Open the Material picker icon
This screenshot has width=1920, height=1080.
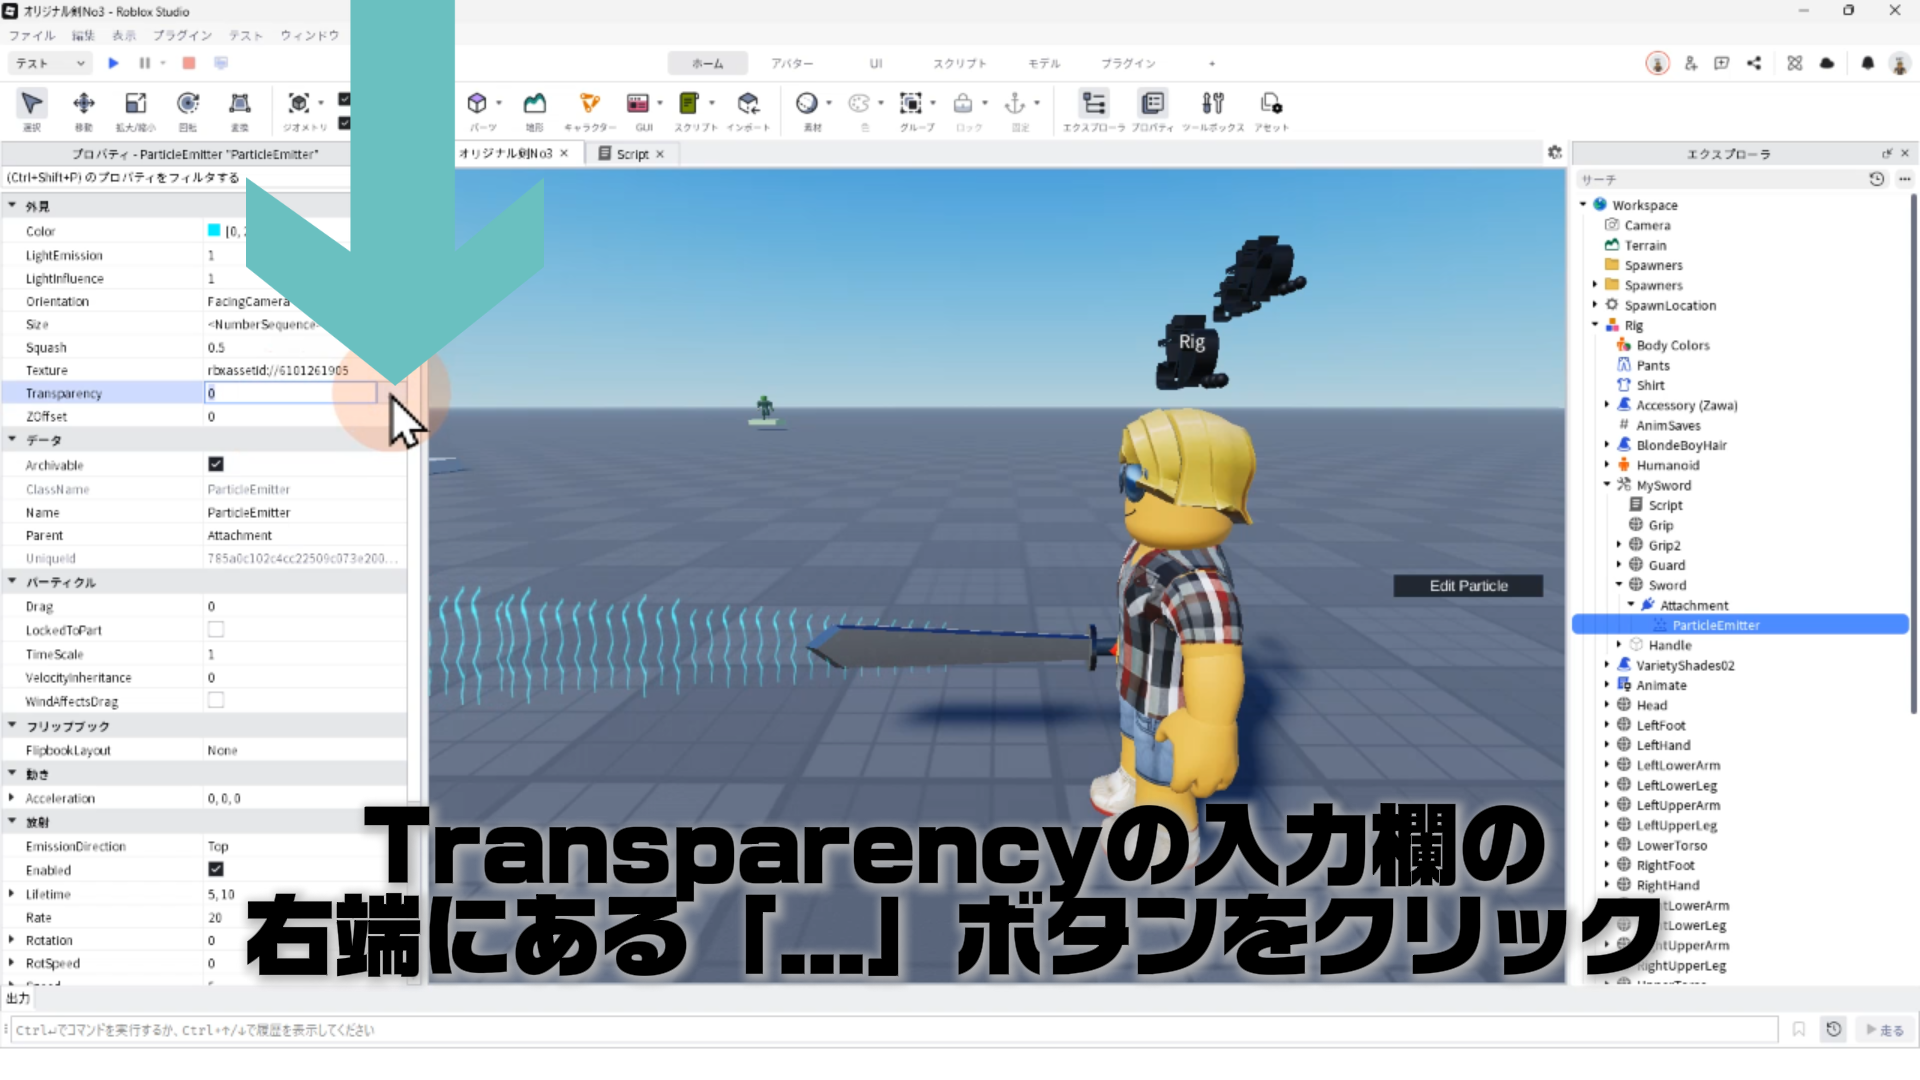click(x=807, y=104)
